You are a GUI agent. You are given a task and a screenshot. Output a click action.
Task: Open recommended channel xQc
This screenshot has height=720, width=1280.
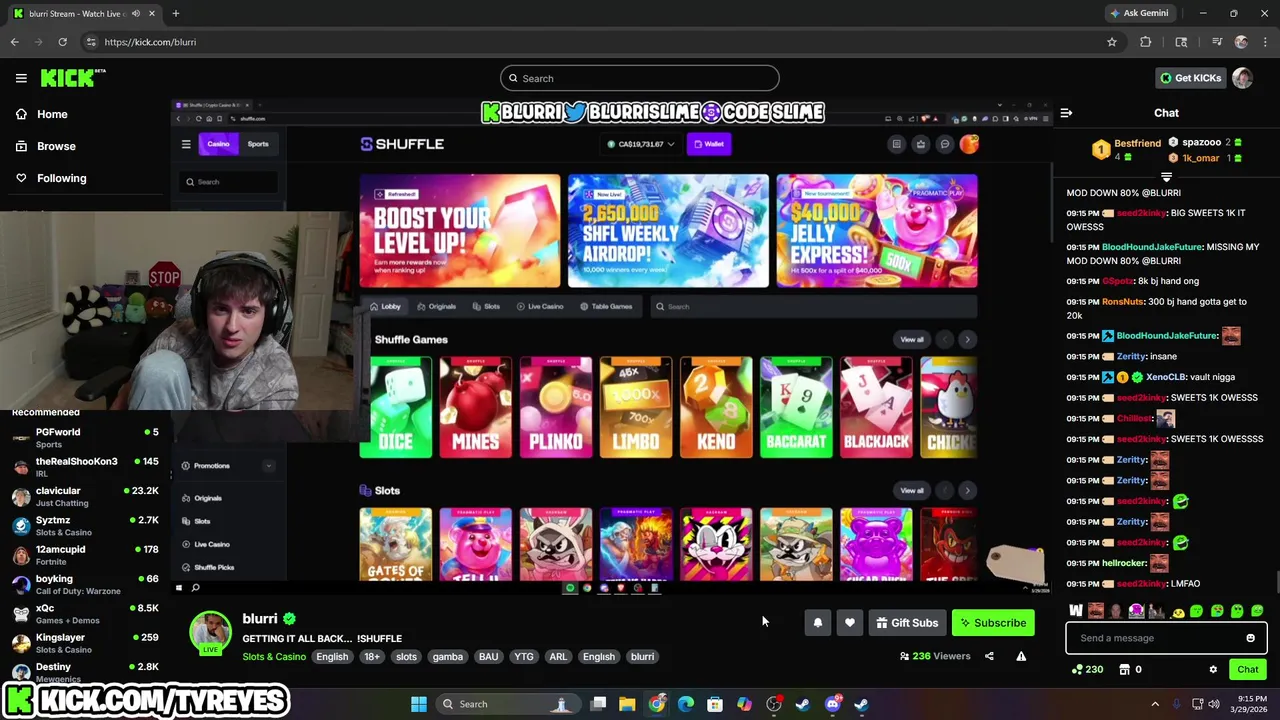pyautogui.click(x=85, y=613)
